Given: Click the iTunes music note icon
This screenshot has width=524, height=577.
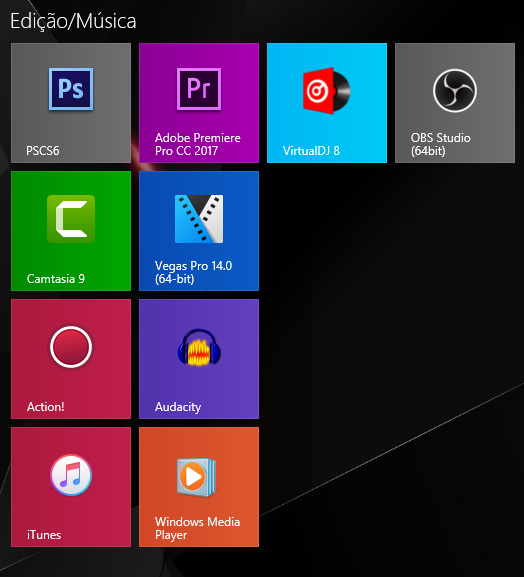Looking at the screenshot, I should tap(71, 475).
